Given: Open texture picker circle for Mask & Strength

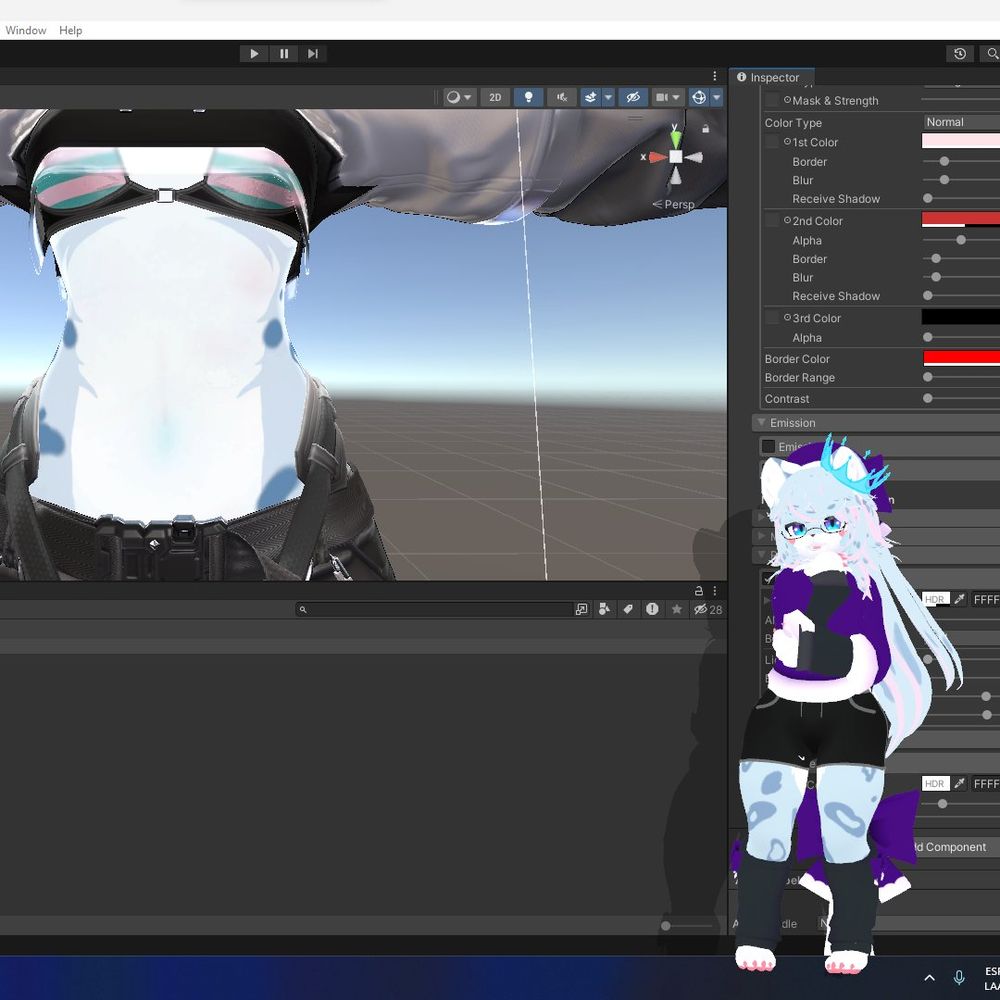Looking at the screenshot, I should coord(787,99).
